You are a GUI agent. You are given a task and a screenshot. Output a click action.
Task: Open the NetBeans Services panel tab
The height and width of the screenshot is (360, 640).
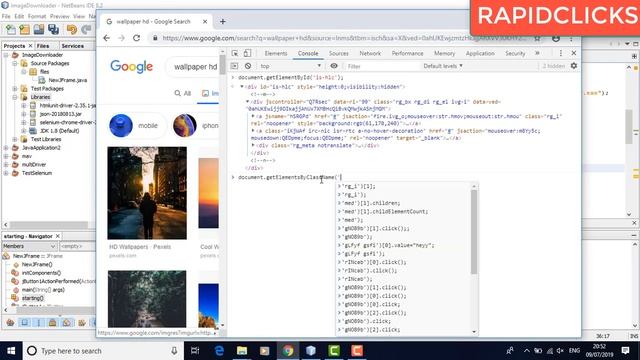pyautogui.click(x=73, y=46)
